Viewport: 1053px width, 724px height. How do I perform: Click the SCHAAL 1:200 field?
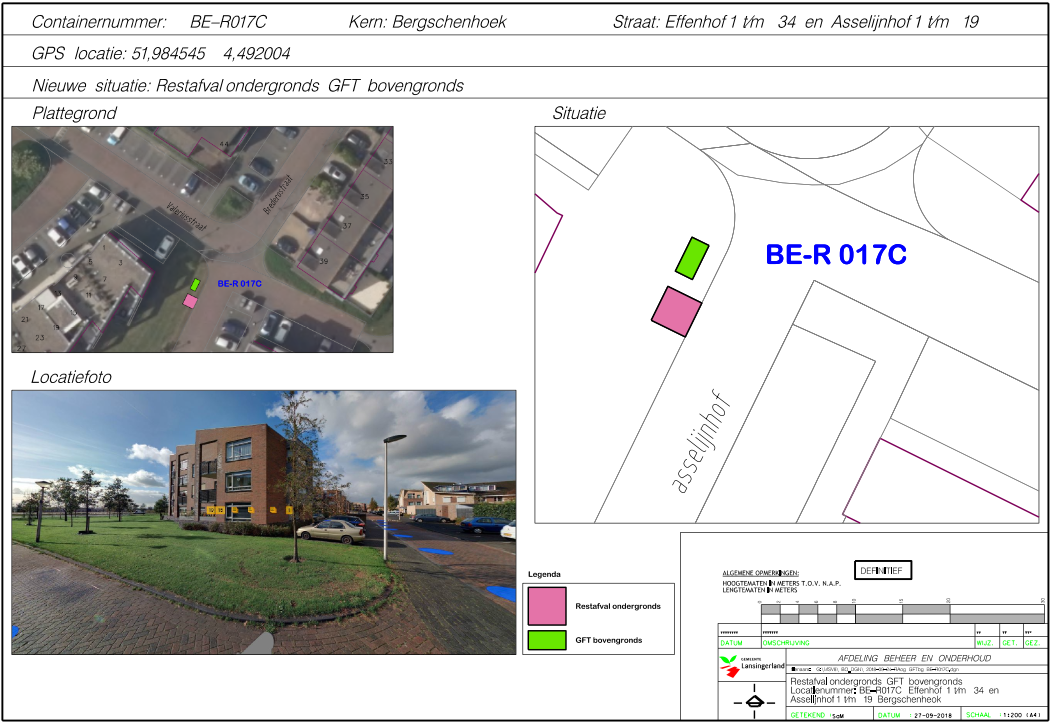1003,716
